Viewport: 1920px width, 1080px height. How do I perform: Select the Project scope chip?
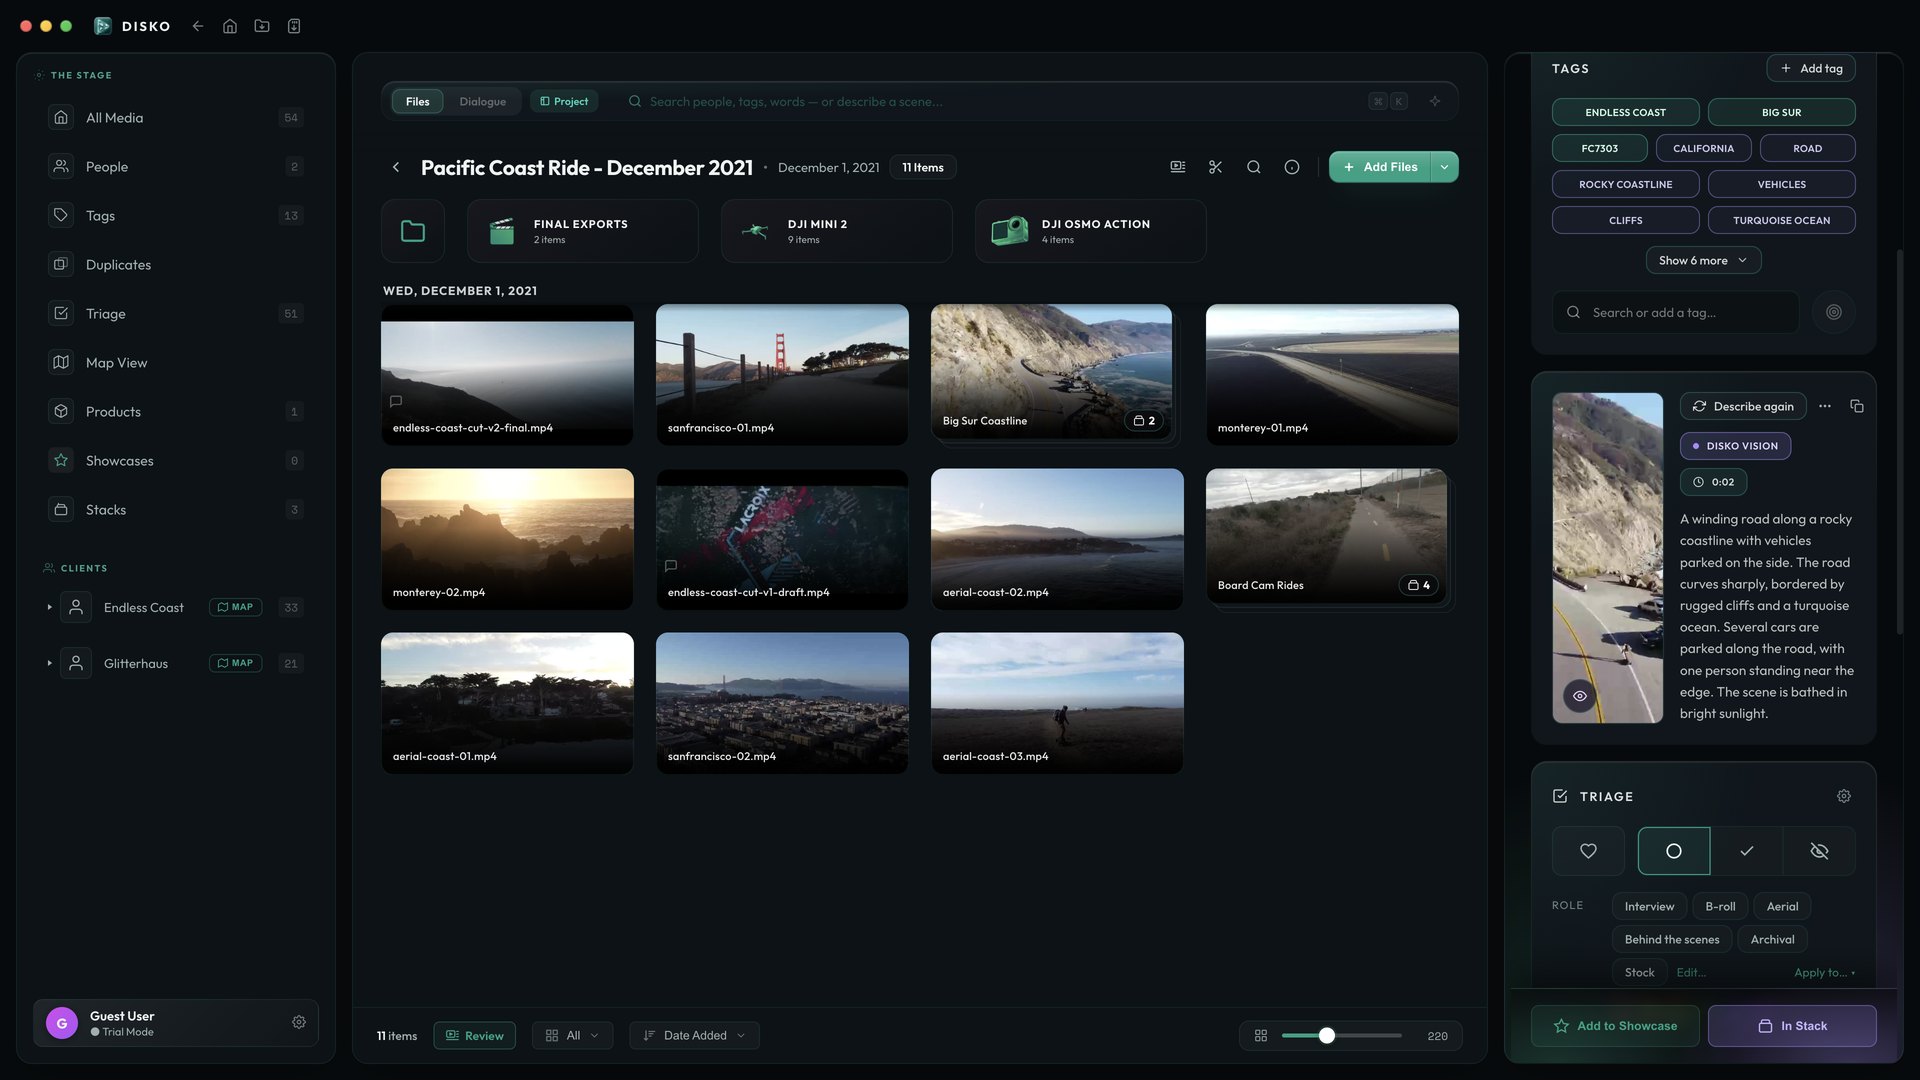[x=564, y=101]
